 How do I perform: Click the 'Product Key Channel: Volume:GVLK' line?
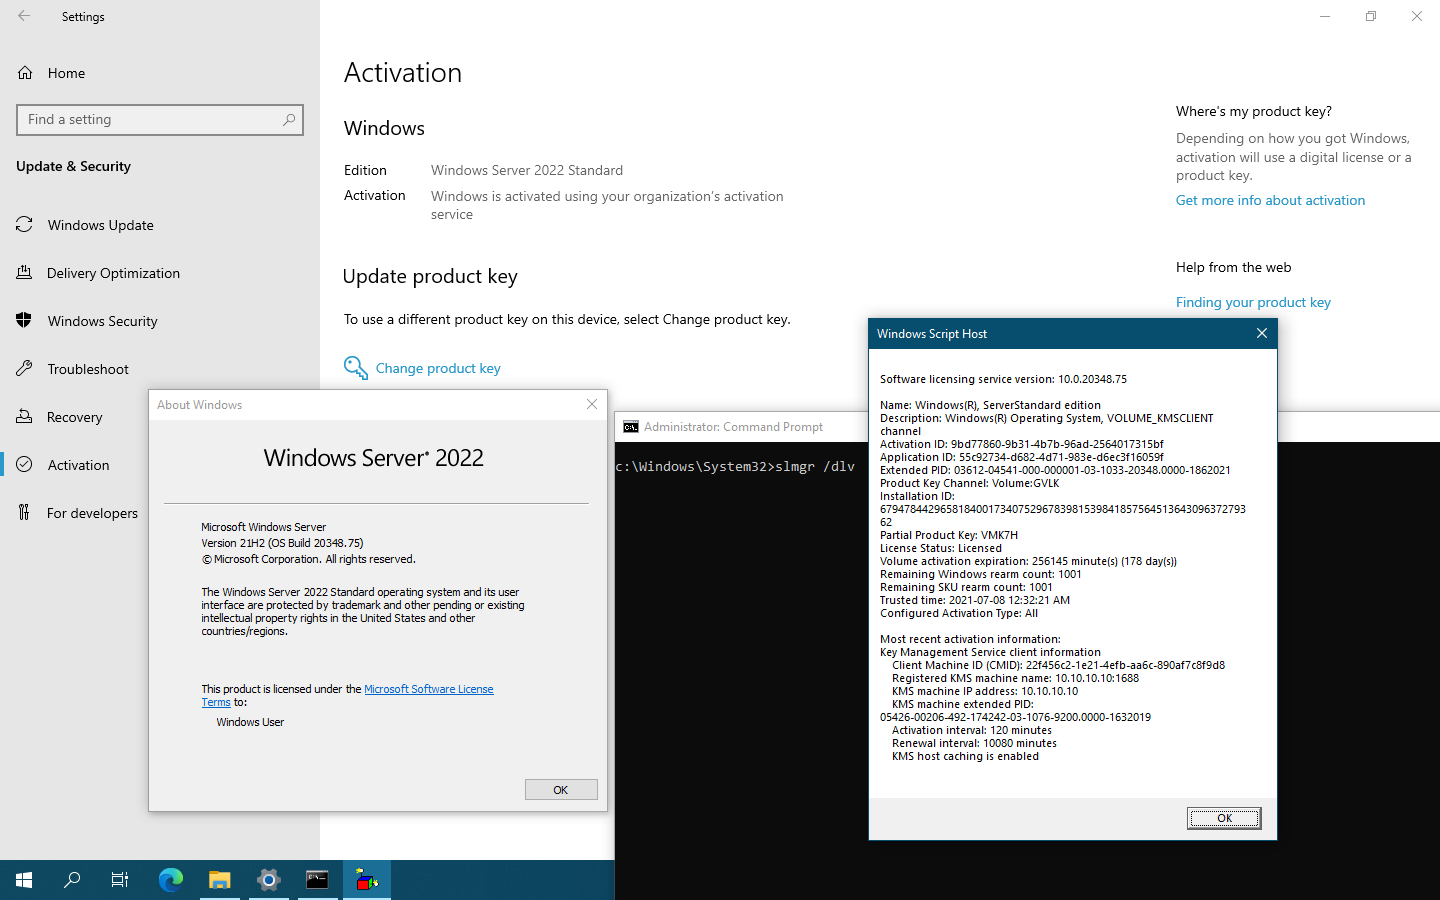(969, 483)
